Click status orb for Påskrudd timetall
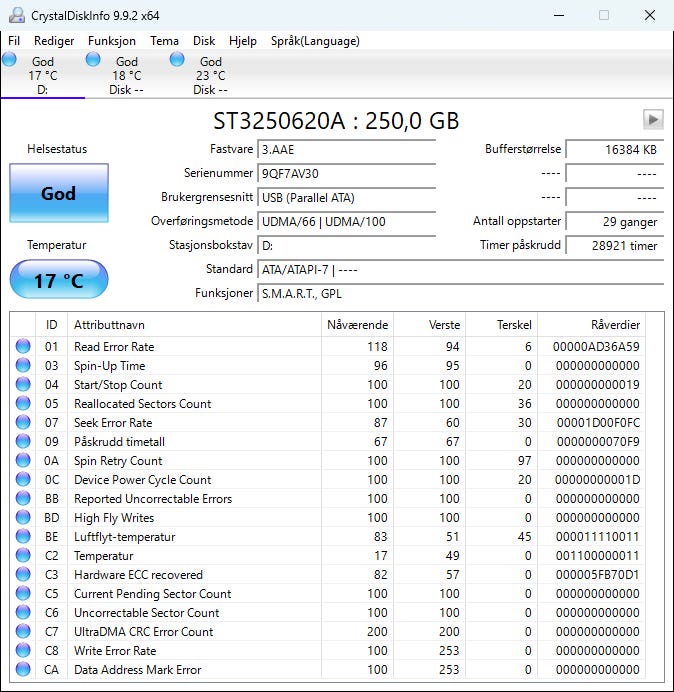This screenshot has width=674, height=692. click(x=23, y=441)
